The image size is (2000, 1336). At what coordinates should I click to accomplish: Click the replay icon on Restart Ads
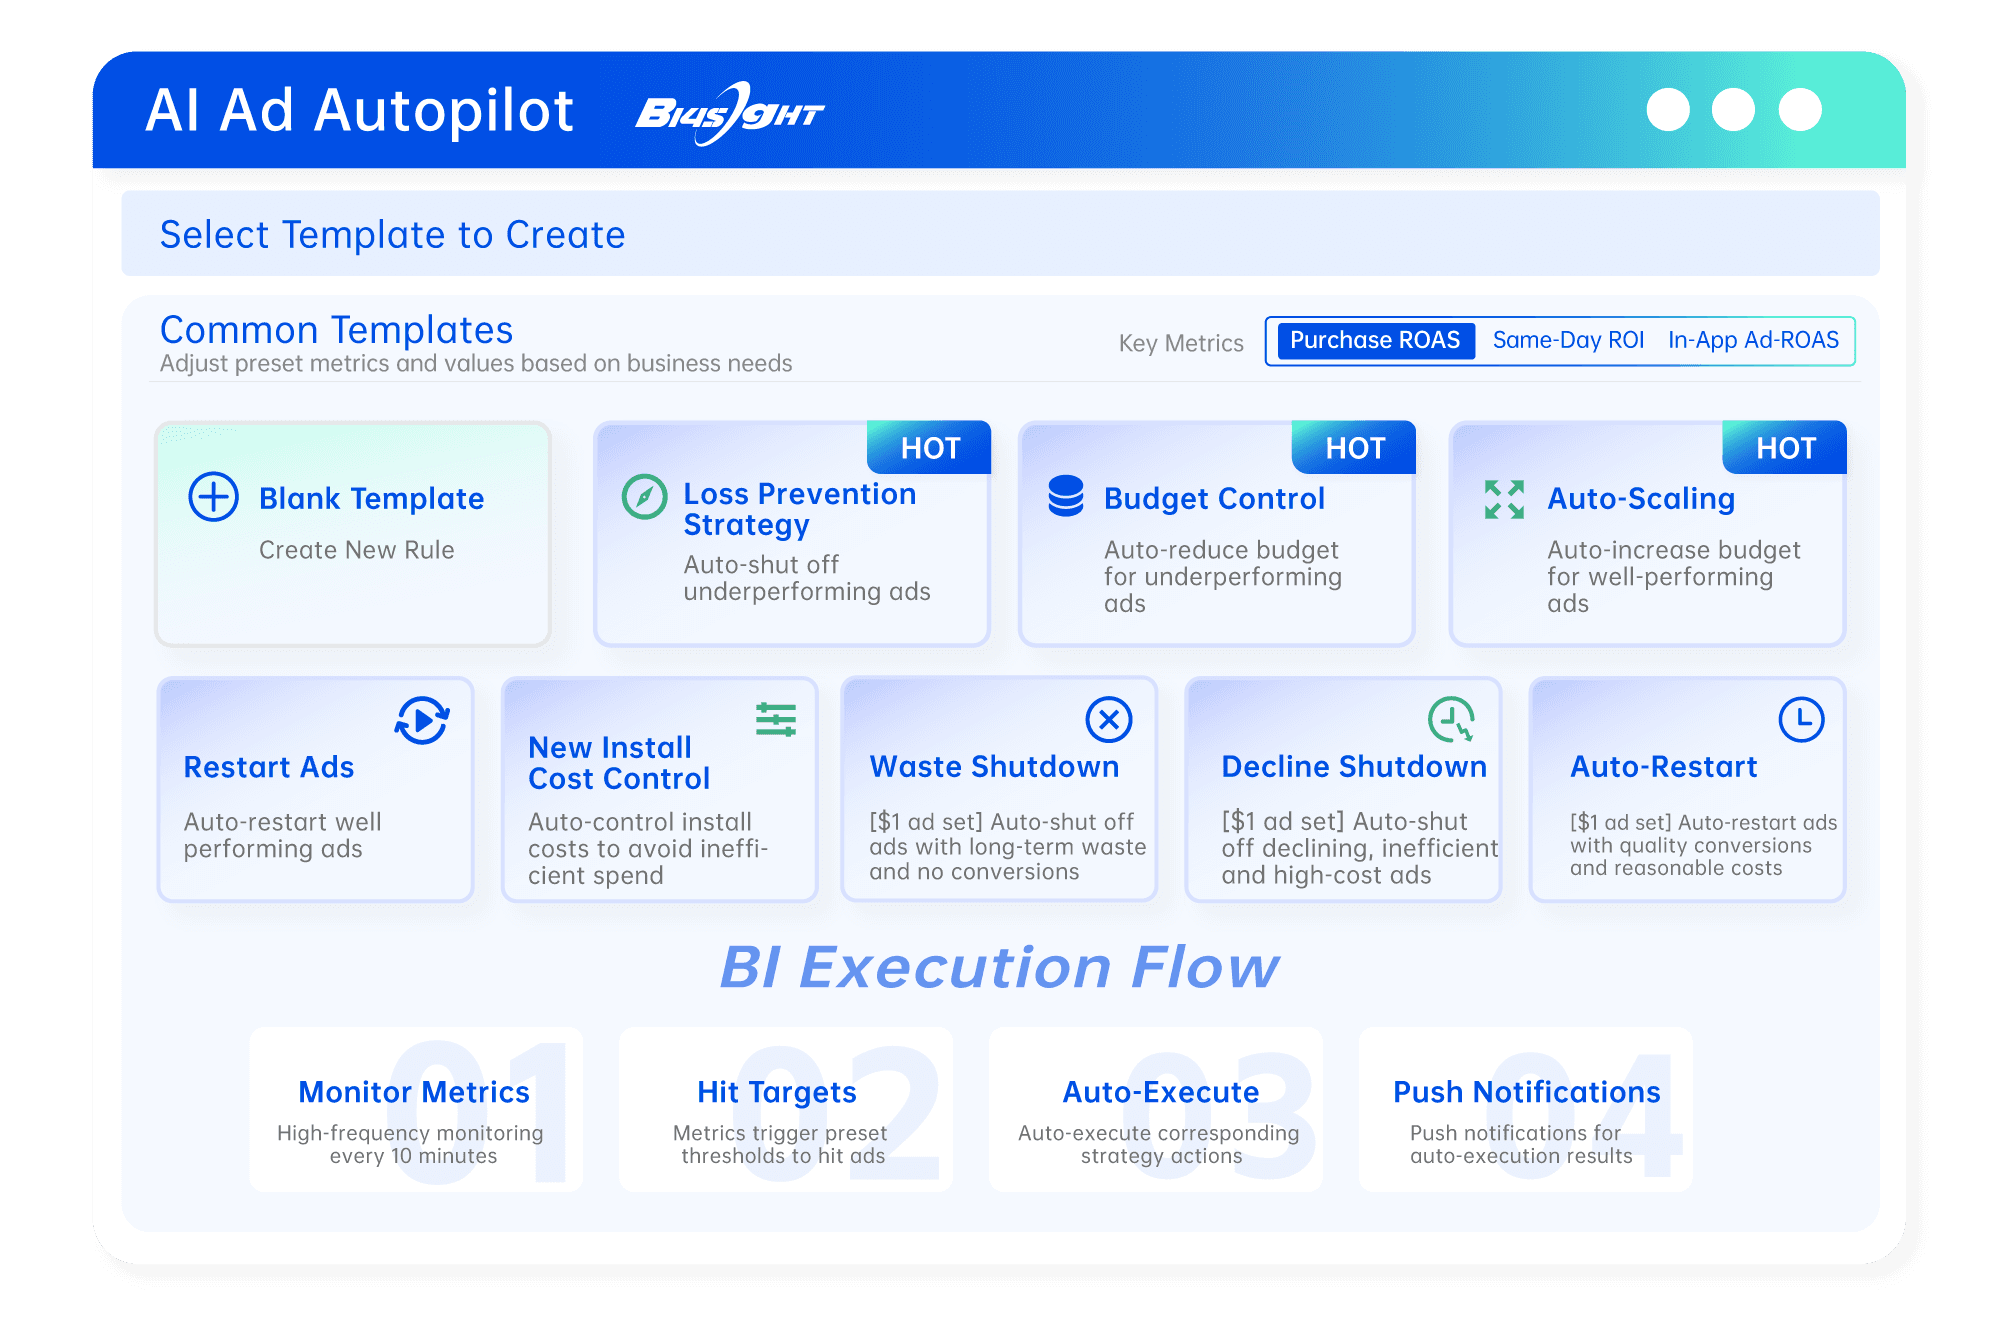point(422,720)
